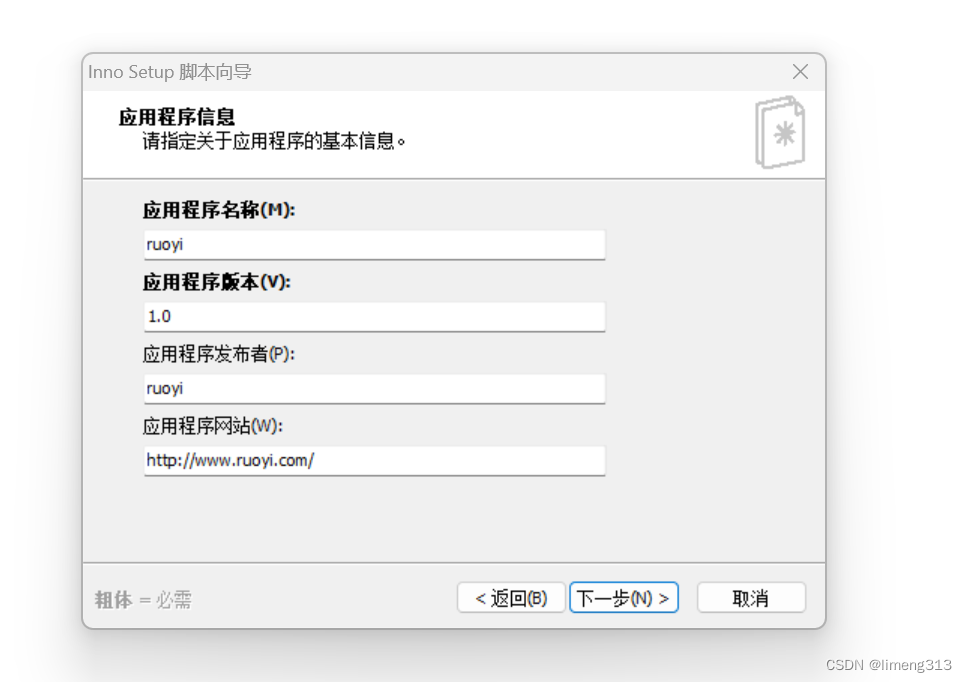Click the 粗体 = 必需 hint text
The width and height of the screenshot is (967, 682).
click(x=143, y=599)
